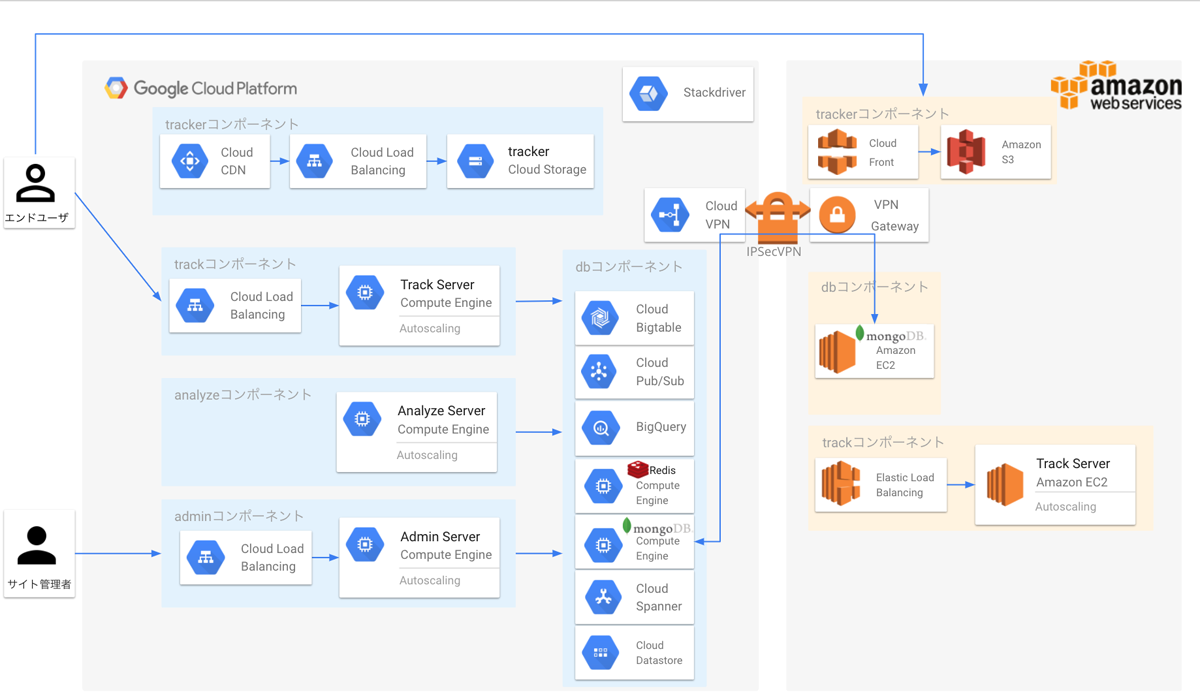Screen dimensions: 1200x696
Task: Click the AWS trackerコンポーネント label
Action: 882,113
